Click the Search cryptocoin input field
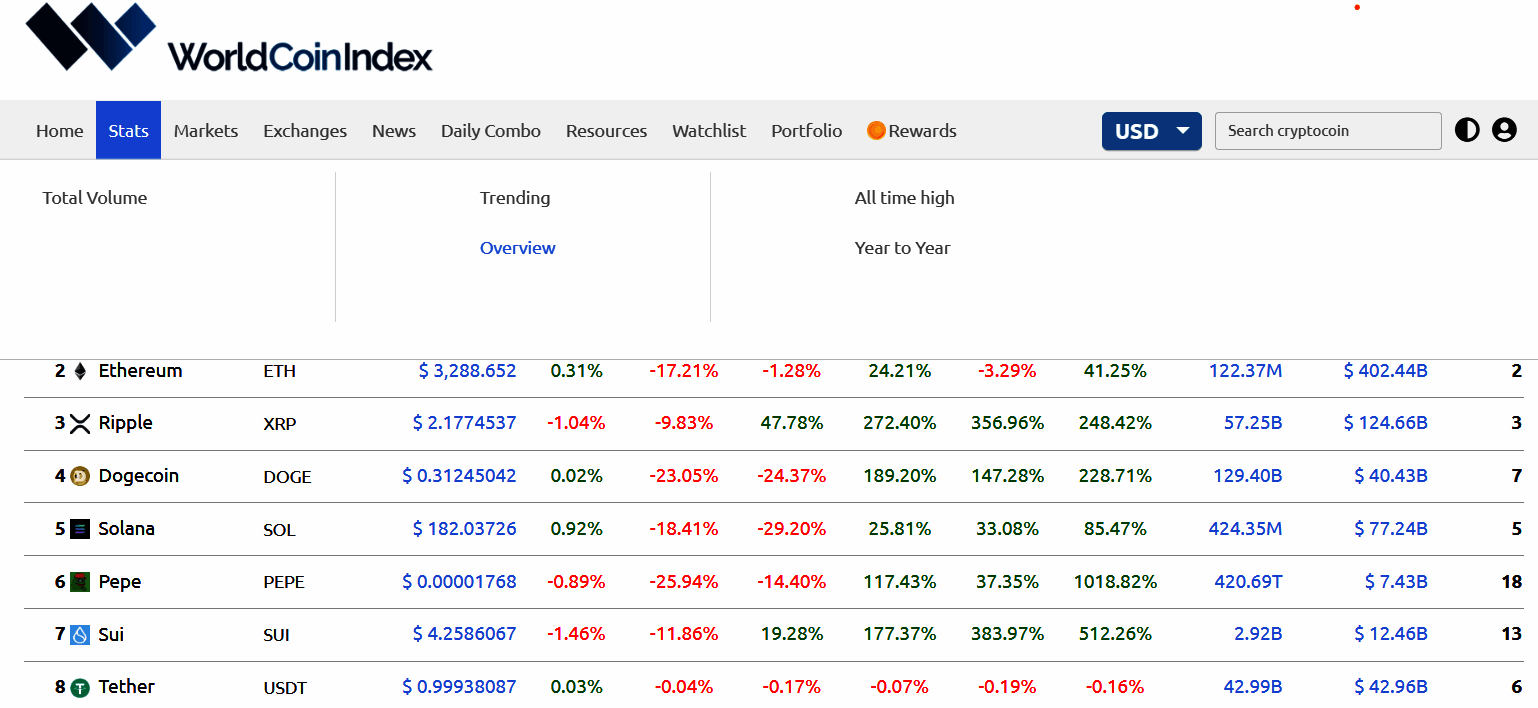The width and height of the screenshot is (1538, 708). tap(1328, 131)
